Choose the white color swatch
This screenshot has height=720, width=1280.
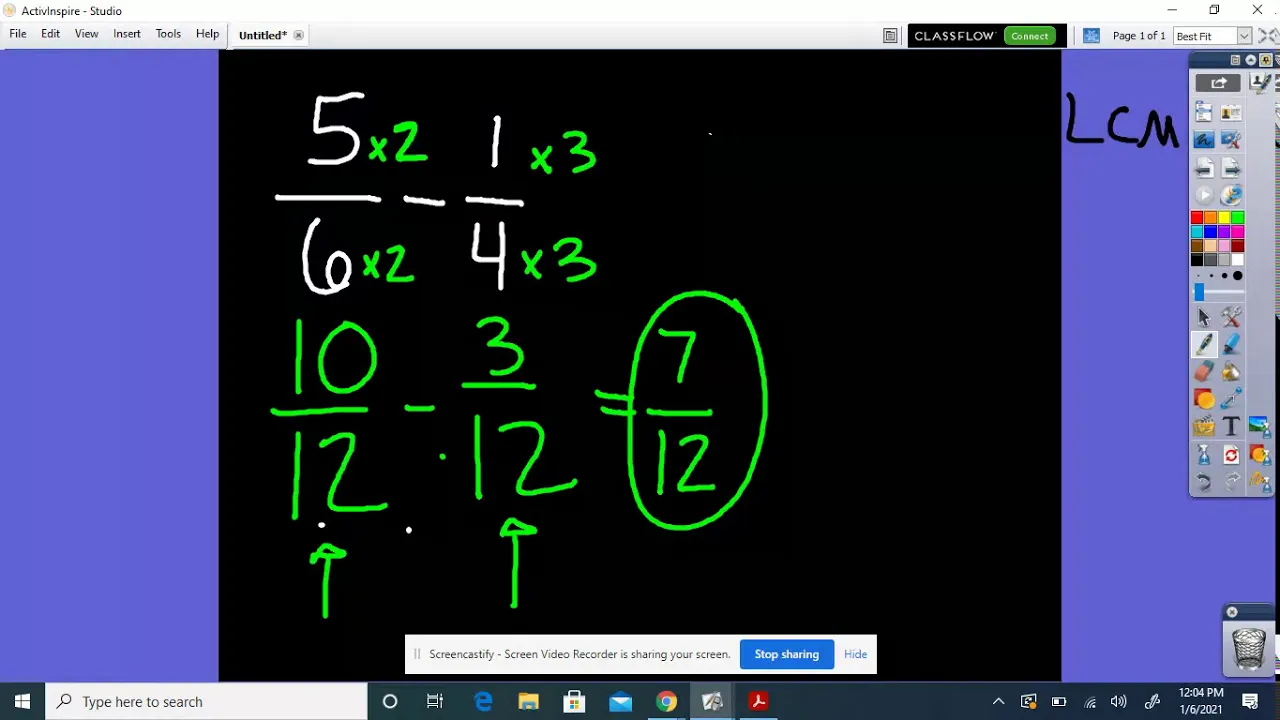1237,259
